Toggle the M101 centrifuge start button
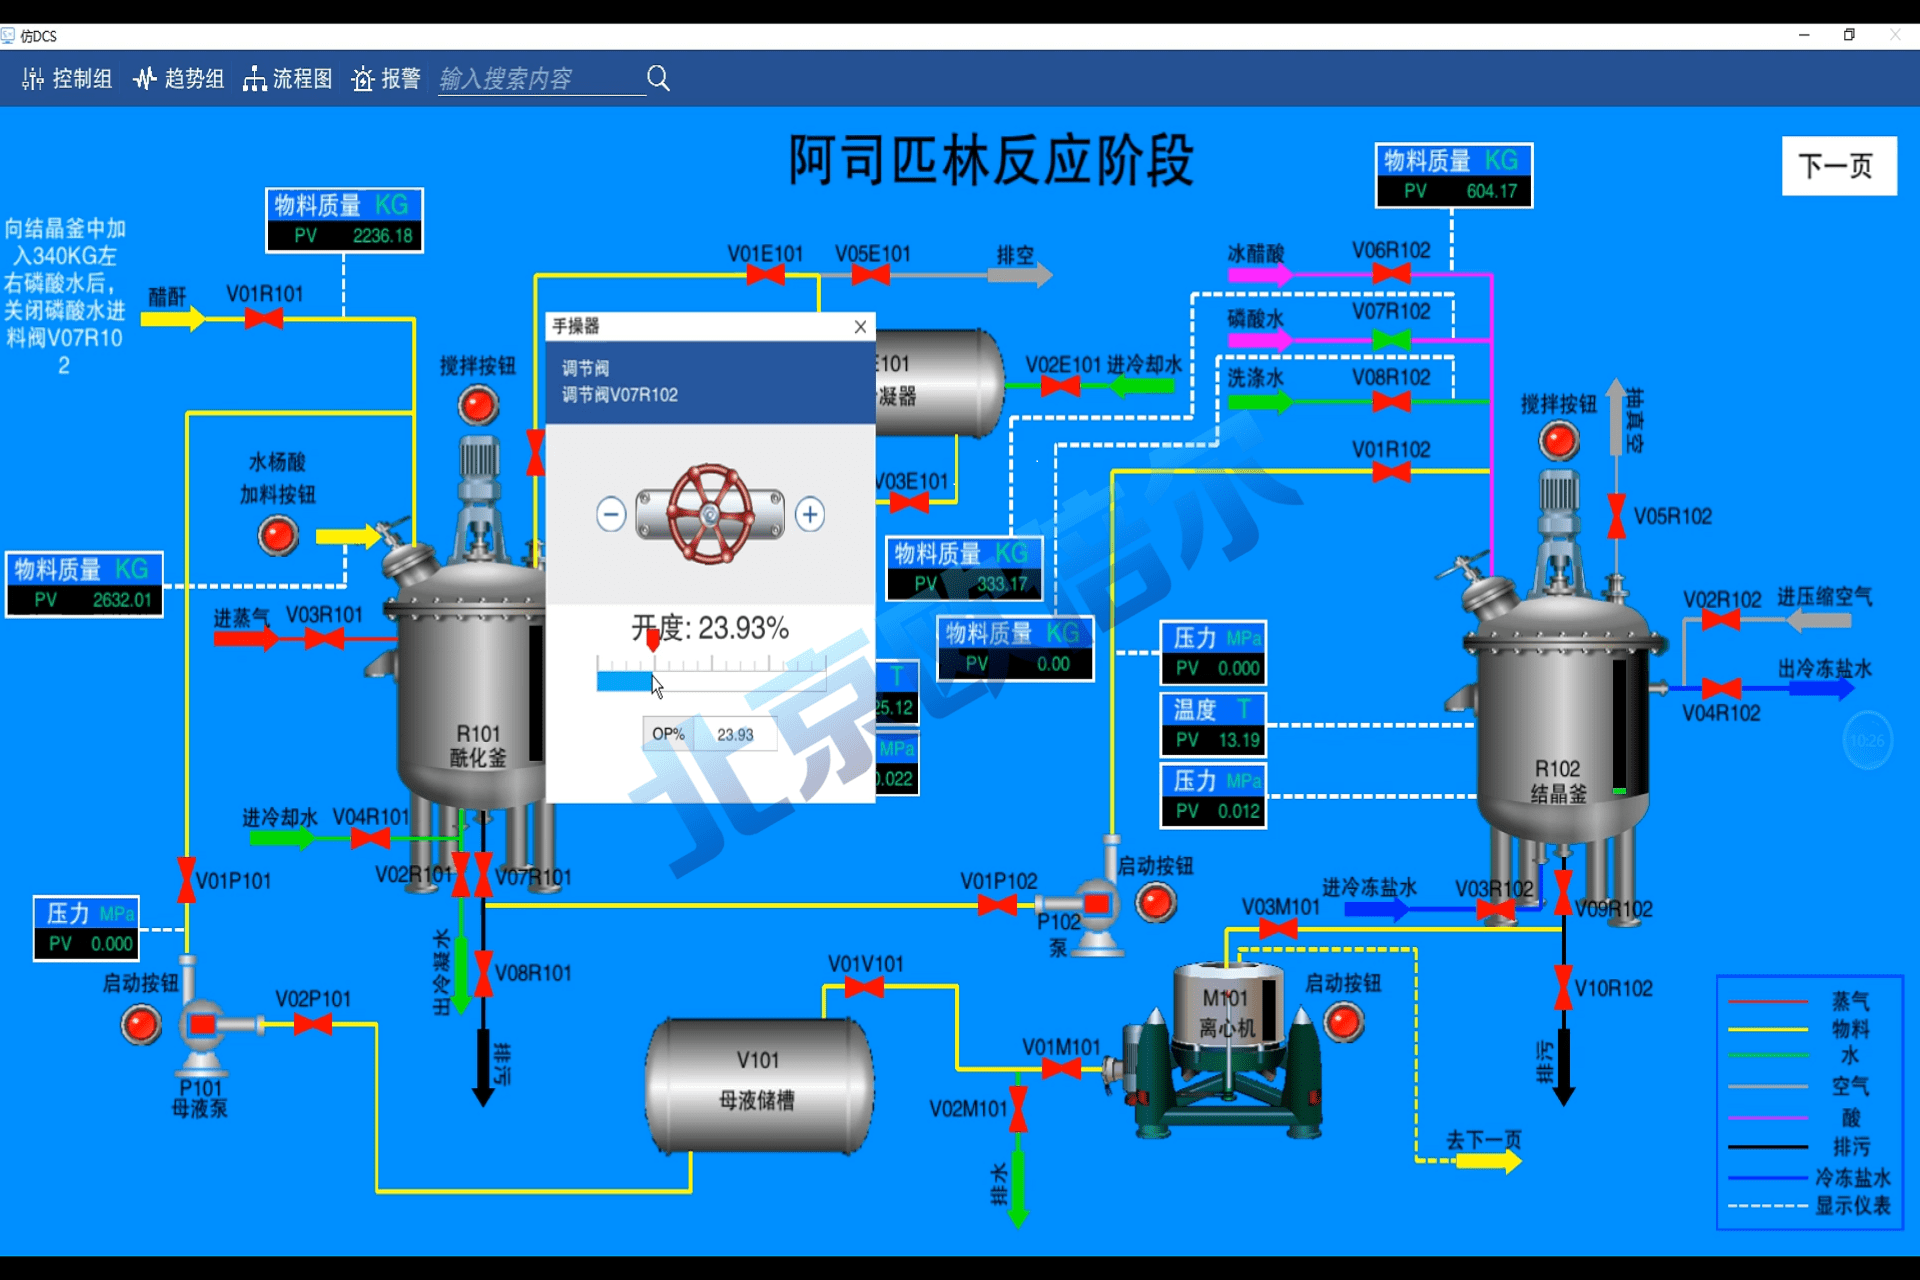Image resolution: width=1920 pixels, height=1280 pixels. (1343, 1022)
